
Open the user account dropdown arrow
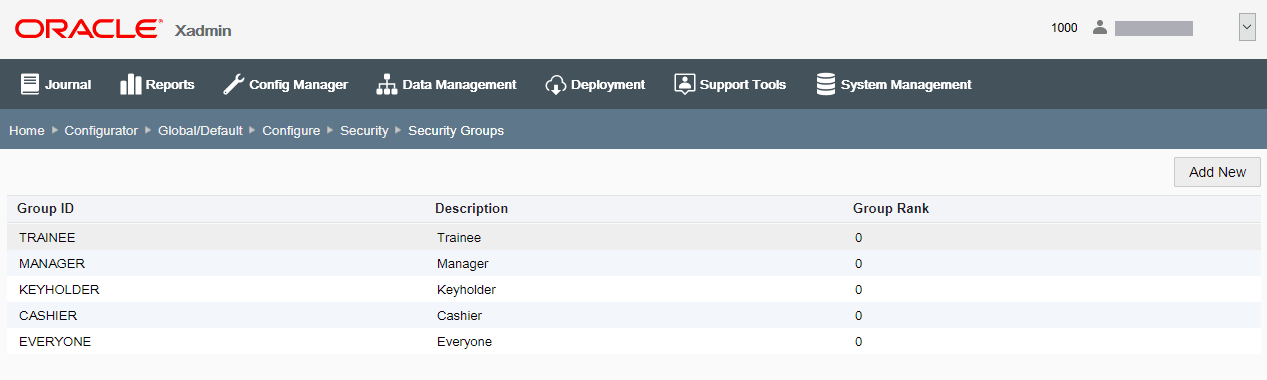click(1247, 28)
